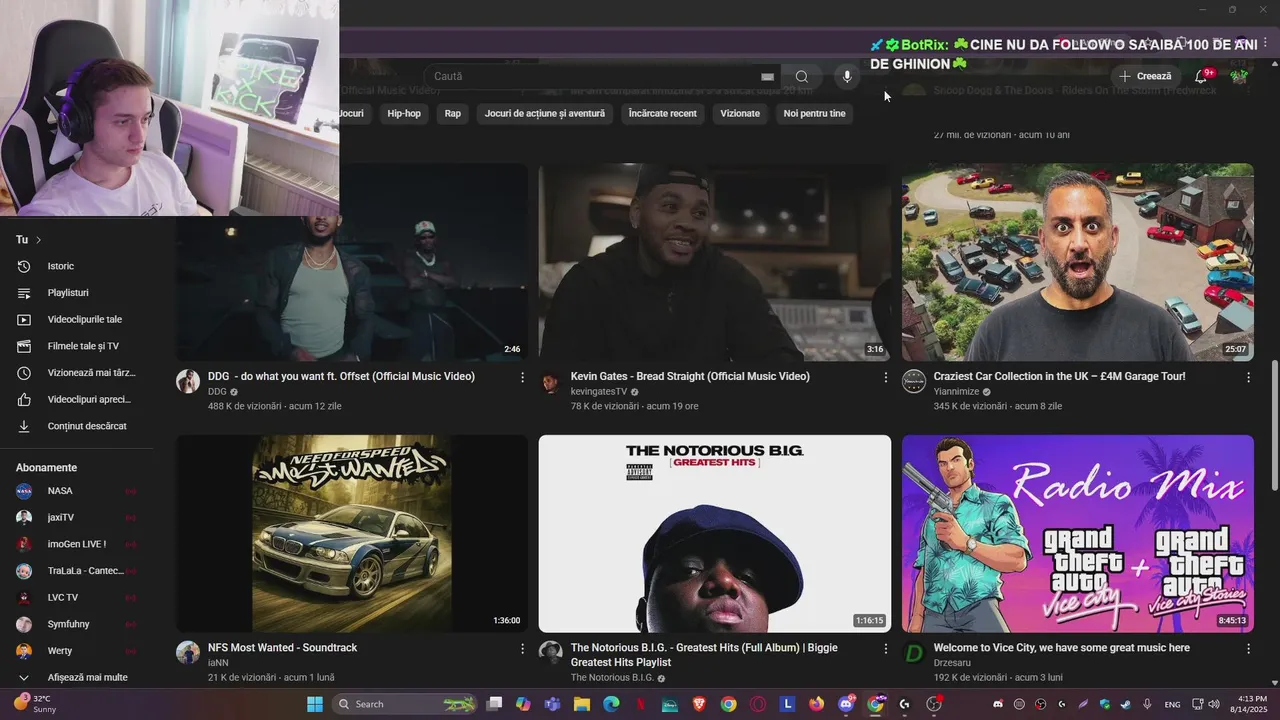
Task: Click into the Caută search field
Action: 590,76
